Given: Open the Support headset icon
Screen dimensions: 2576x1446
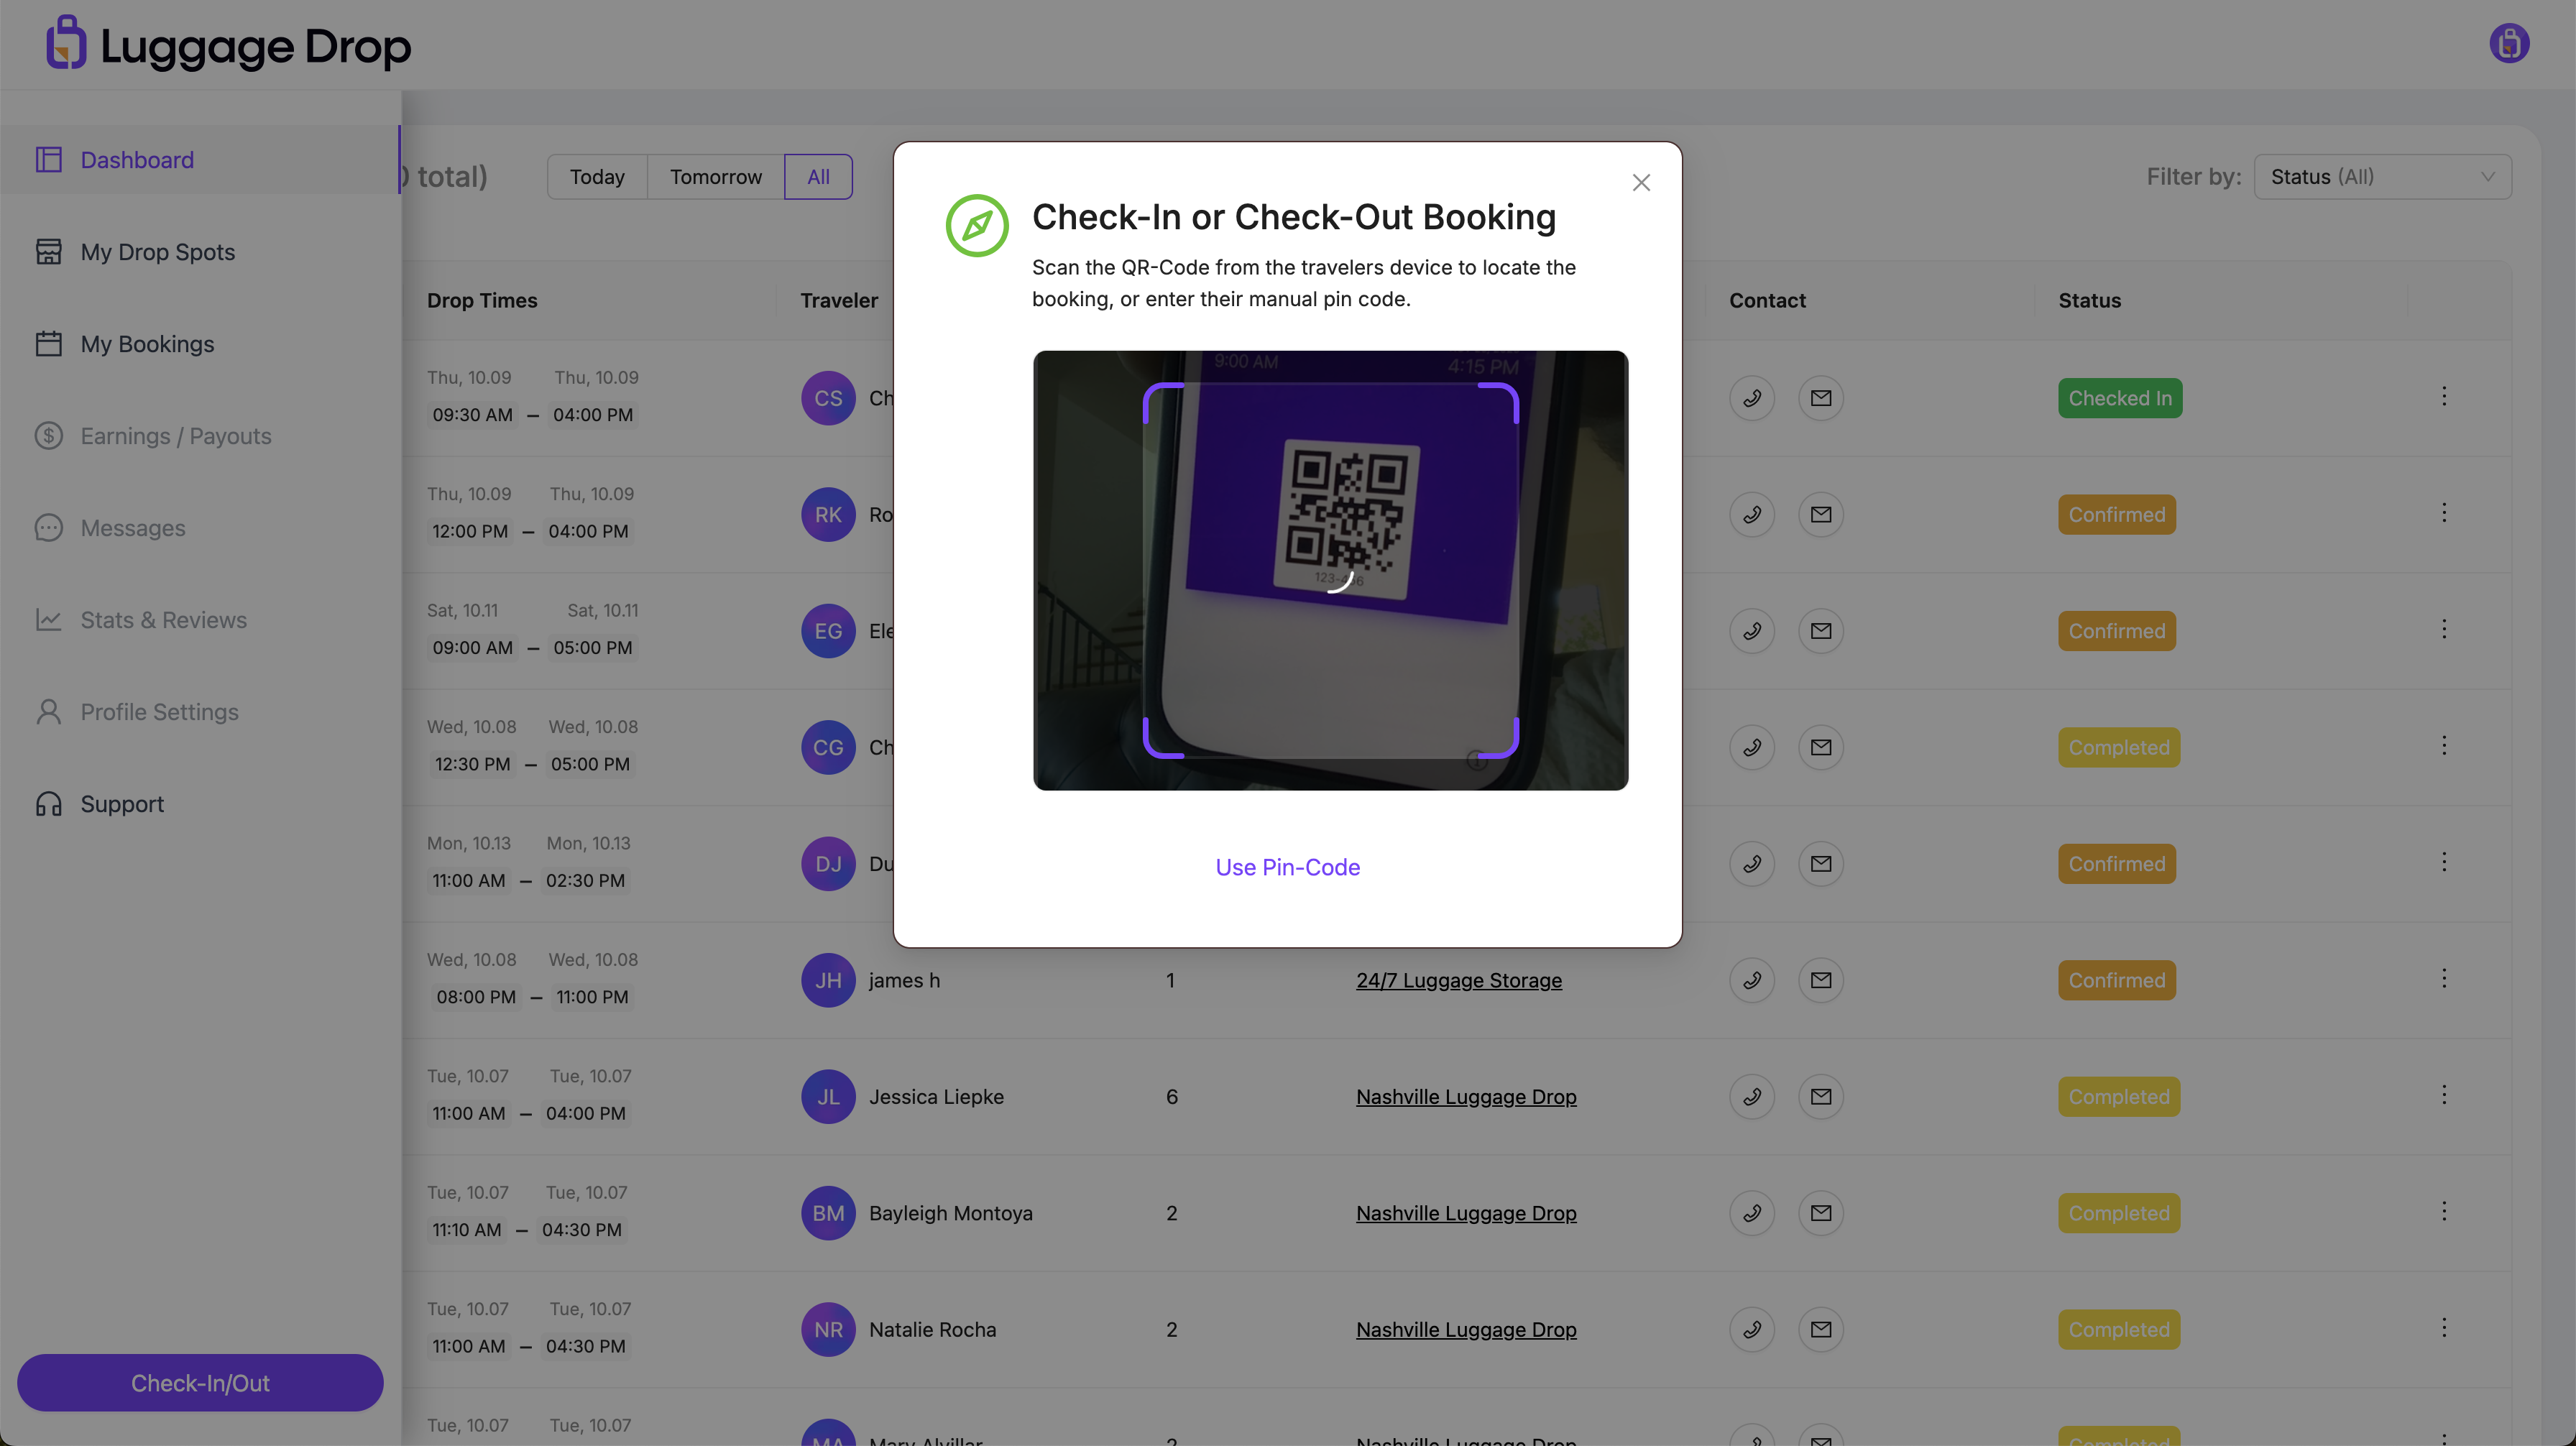Looking at the screenshot, I should click(x=48, y=804).
